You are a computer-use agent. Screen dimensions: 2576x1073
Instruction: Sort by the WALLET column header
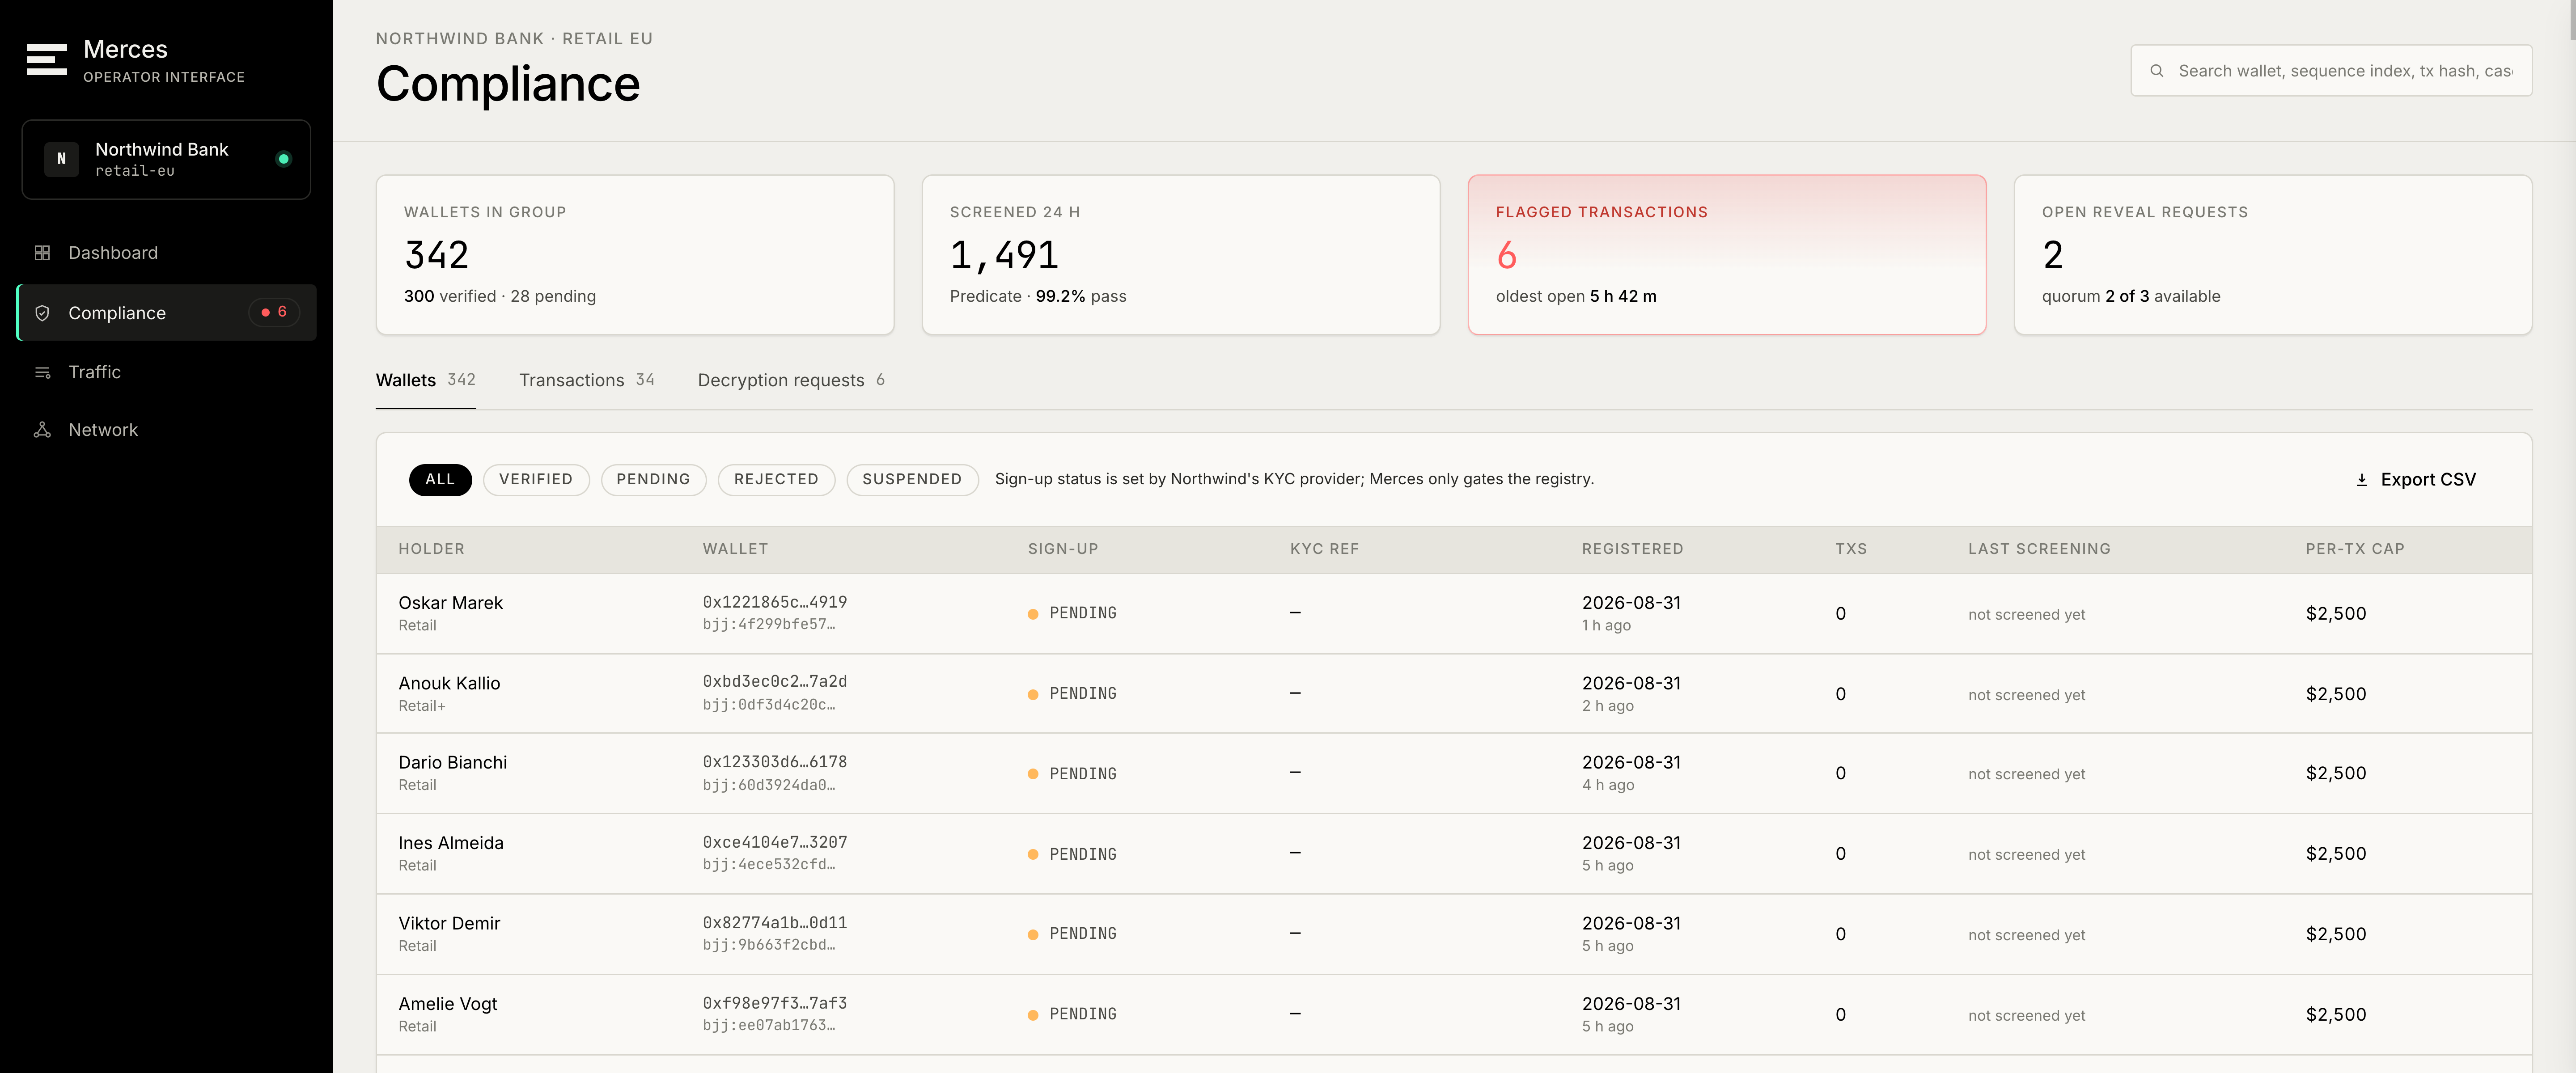(x=736, y=549)
